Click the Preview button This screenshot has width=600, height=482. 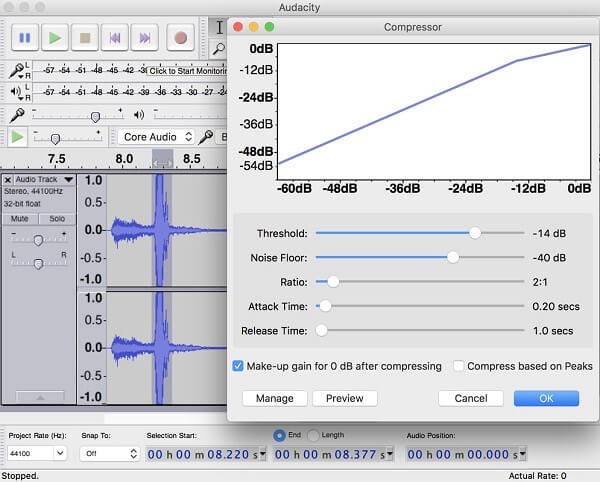coord(345,398)
